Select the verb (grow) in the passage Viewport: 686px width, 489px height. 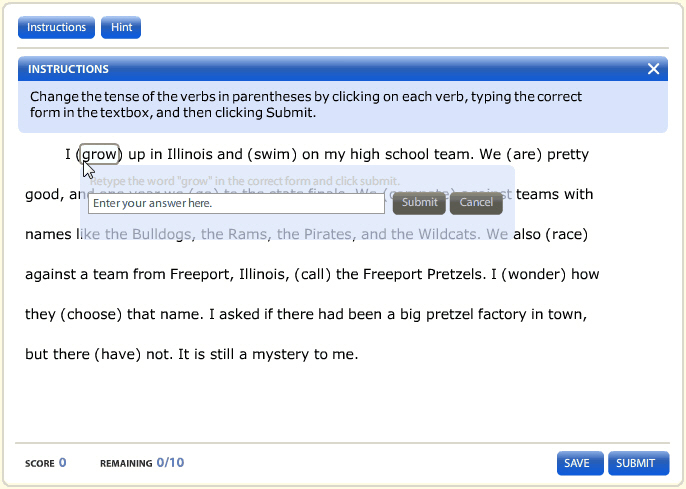click(99, 155)
